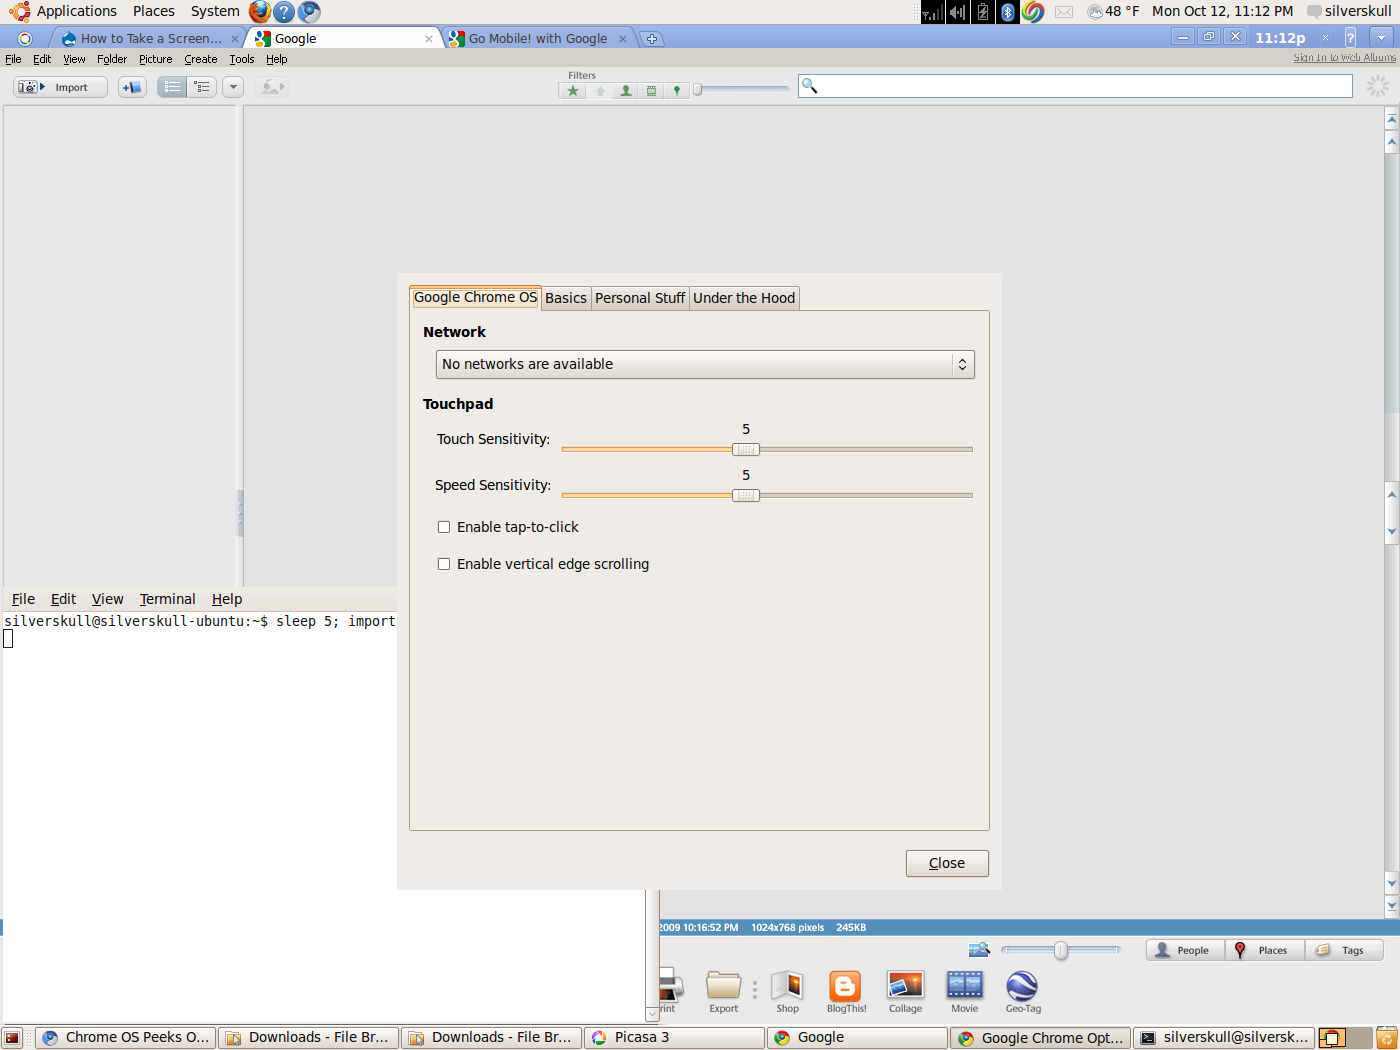Enable vertical edge scrolling checkbox

pyautogui.click(x=444, y=564)
